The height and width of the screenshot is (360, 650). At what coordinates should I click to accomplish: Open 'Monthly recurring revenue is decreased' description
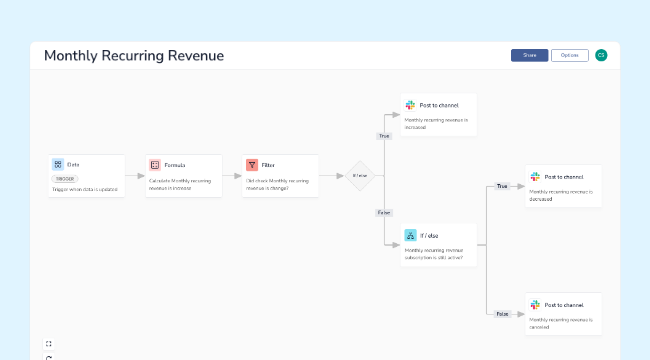[561, 195]
